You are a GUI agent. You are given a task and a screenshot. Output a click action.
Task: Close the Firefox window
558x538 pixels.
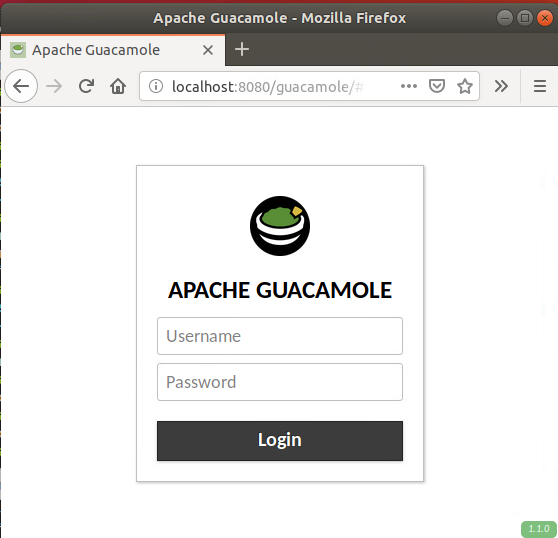tap(544, 18)
